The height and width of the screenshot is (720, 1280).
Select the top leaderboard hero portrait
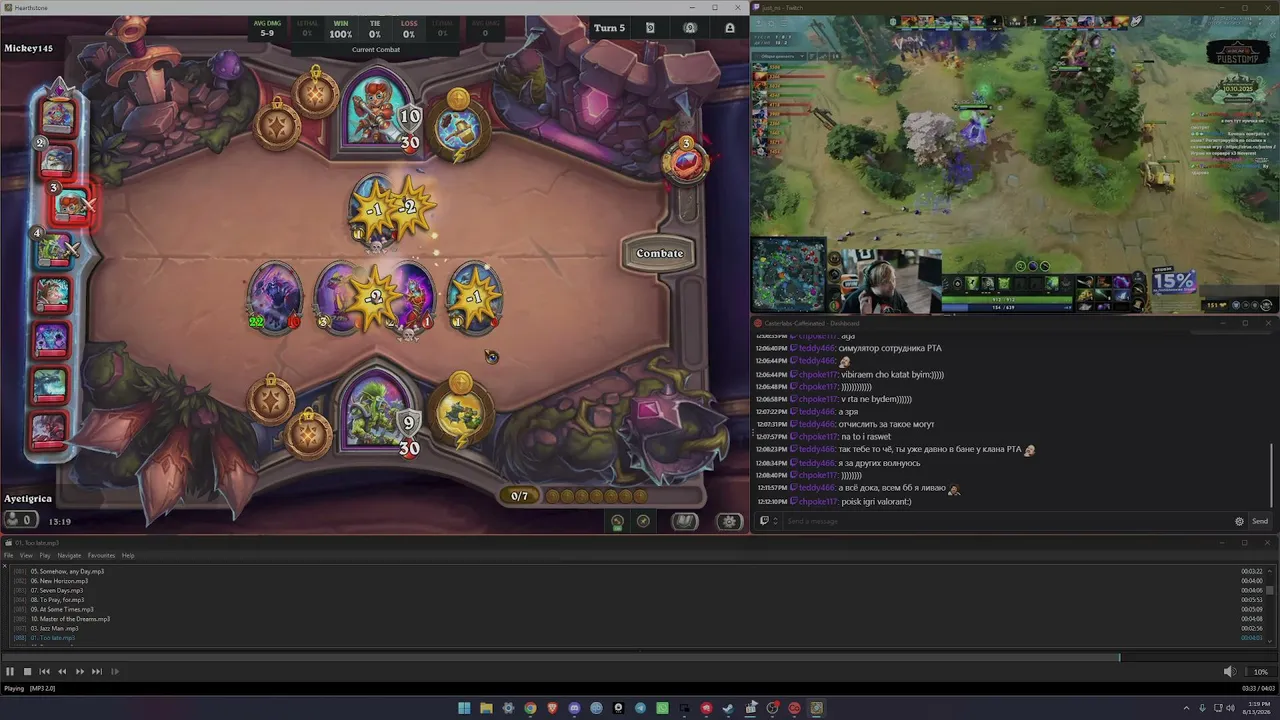57,116
